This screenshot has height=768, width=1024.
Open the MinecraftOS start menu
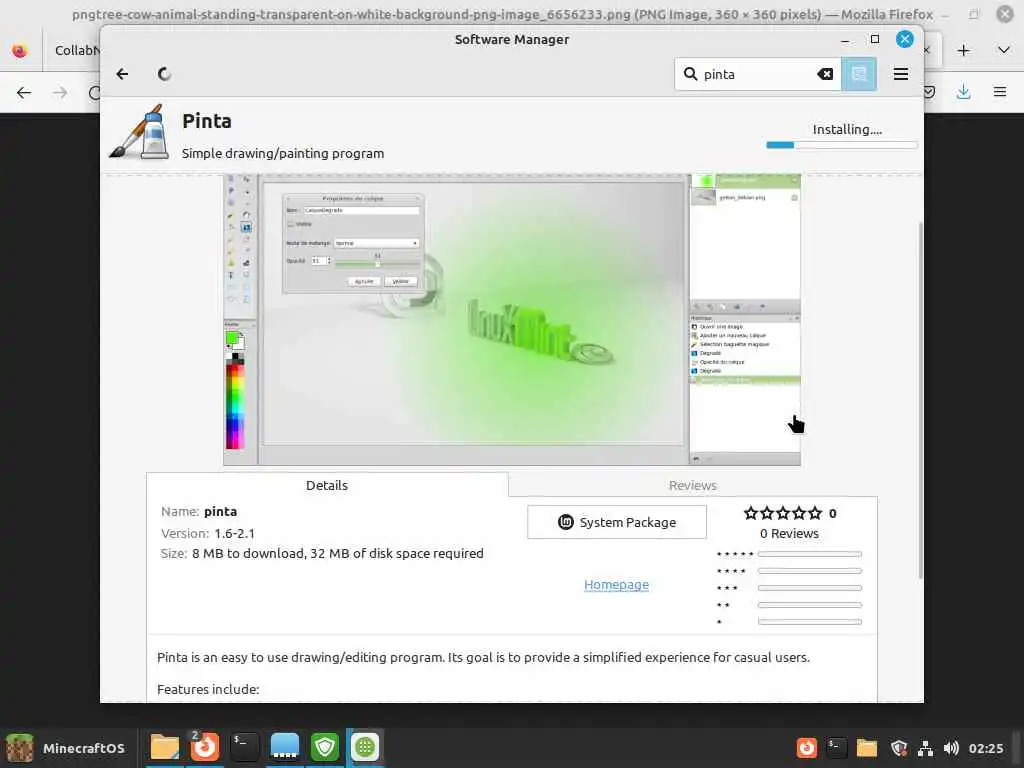pyautogui.click(x=65, y=748)
